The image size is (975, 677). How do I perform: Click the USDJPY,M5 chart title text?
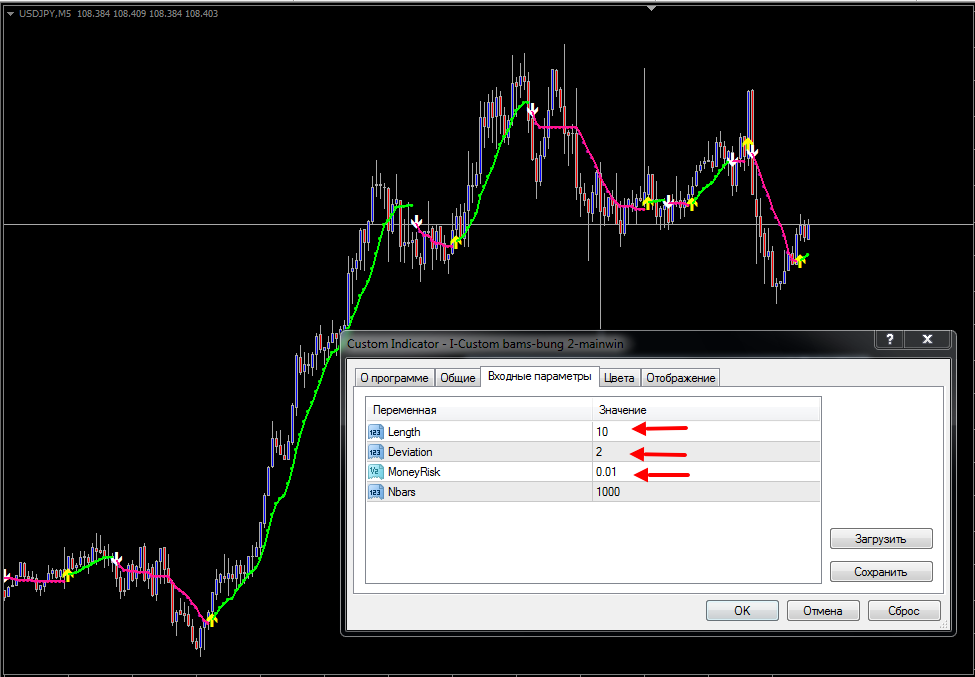tap(44, 13)
